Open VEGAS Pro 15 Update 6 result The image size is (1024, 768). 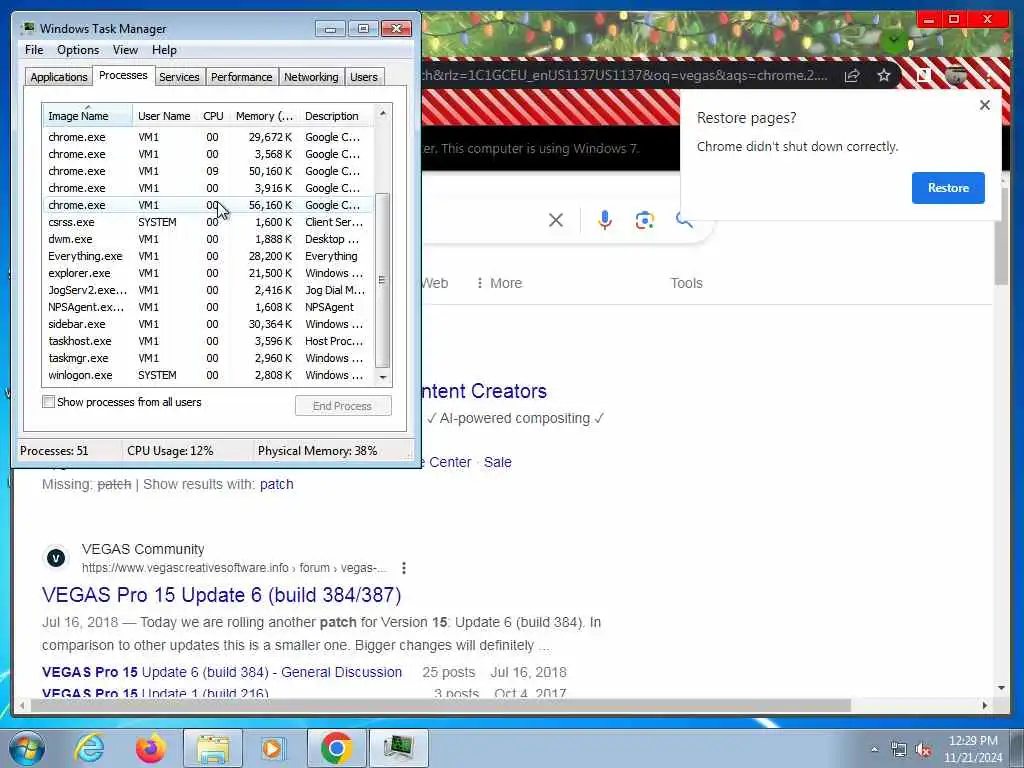221,595
